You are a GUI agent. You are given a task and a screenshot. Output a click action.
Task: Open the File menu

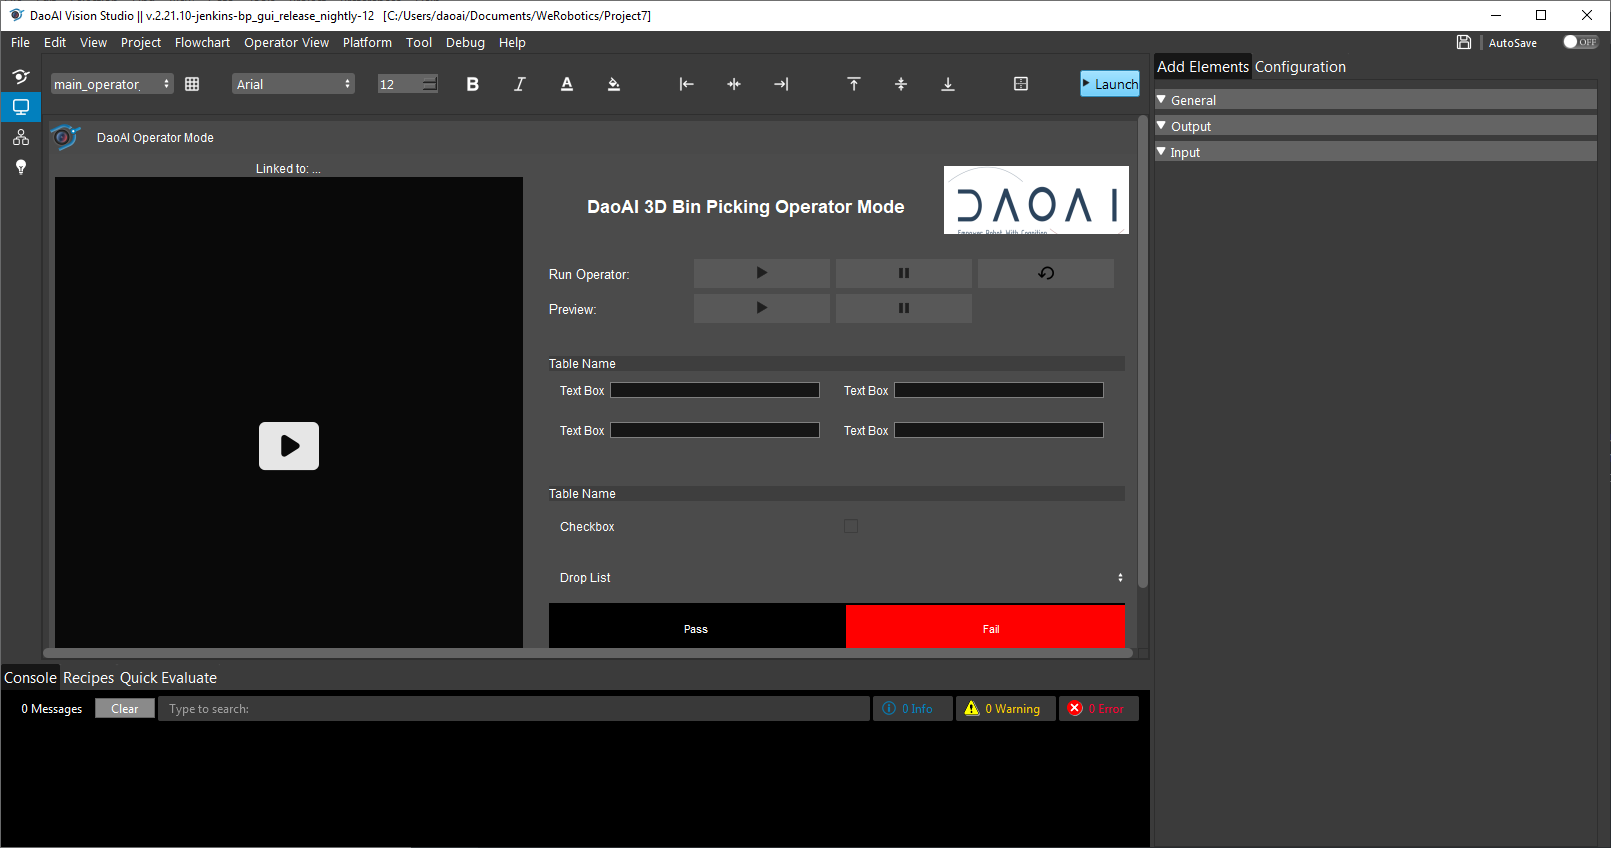[x=20, y=42]
